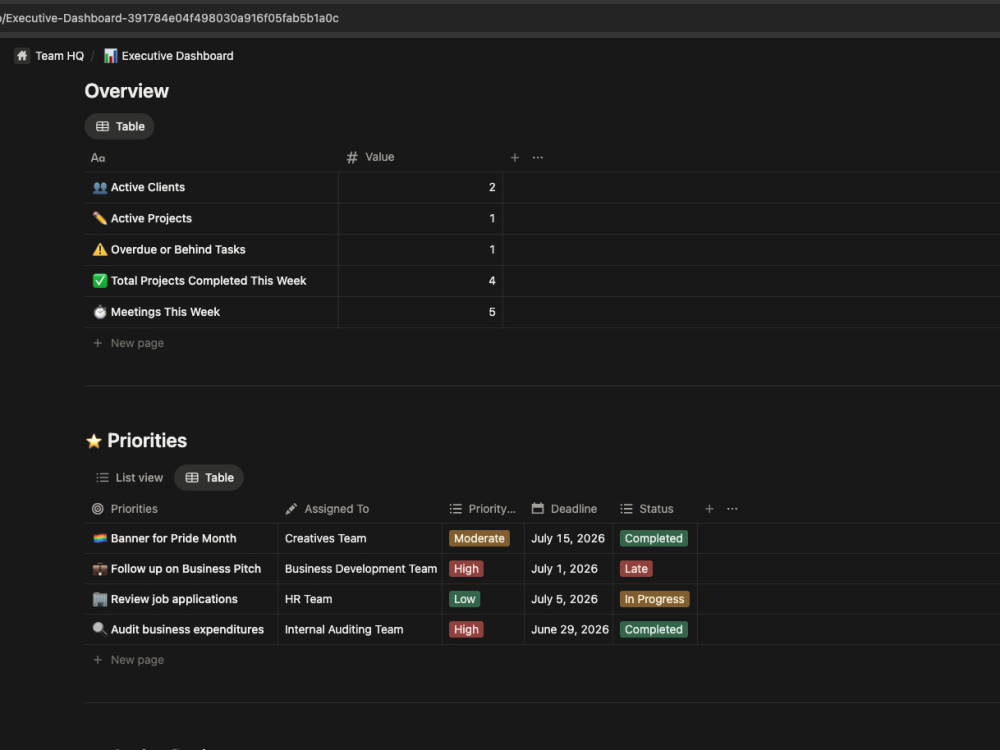Click the July 15, 2026 deadline
The width and height of the screenshot is (1000, 750).
point(568,539)
